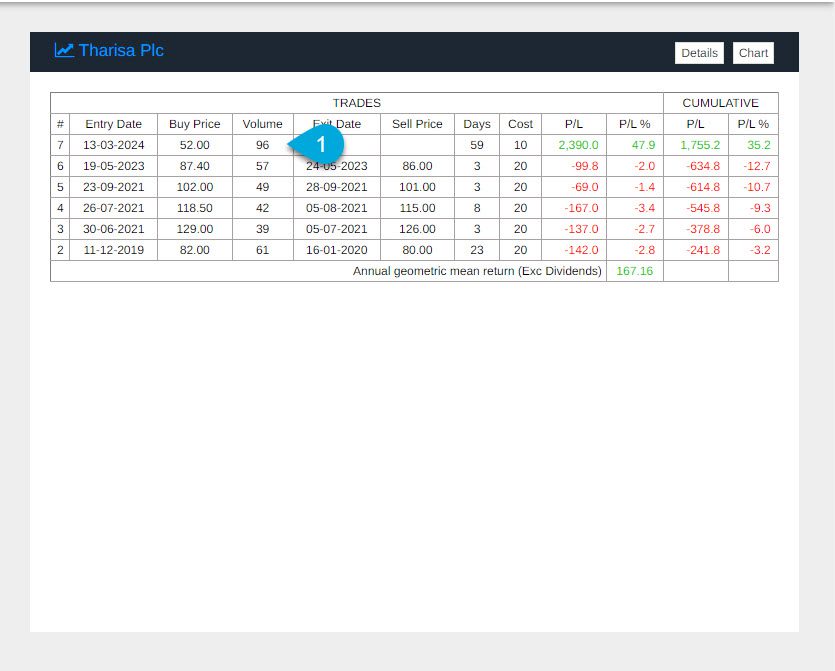Click the CUMULATIVE section header
This screenshot has height=671, width=835.
point(720,103)
